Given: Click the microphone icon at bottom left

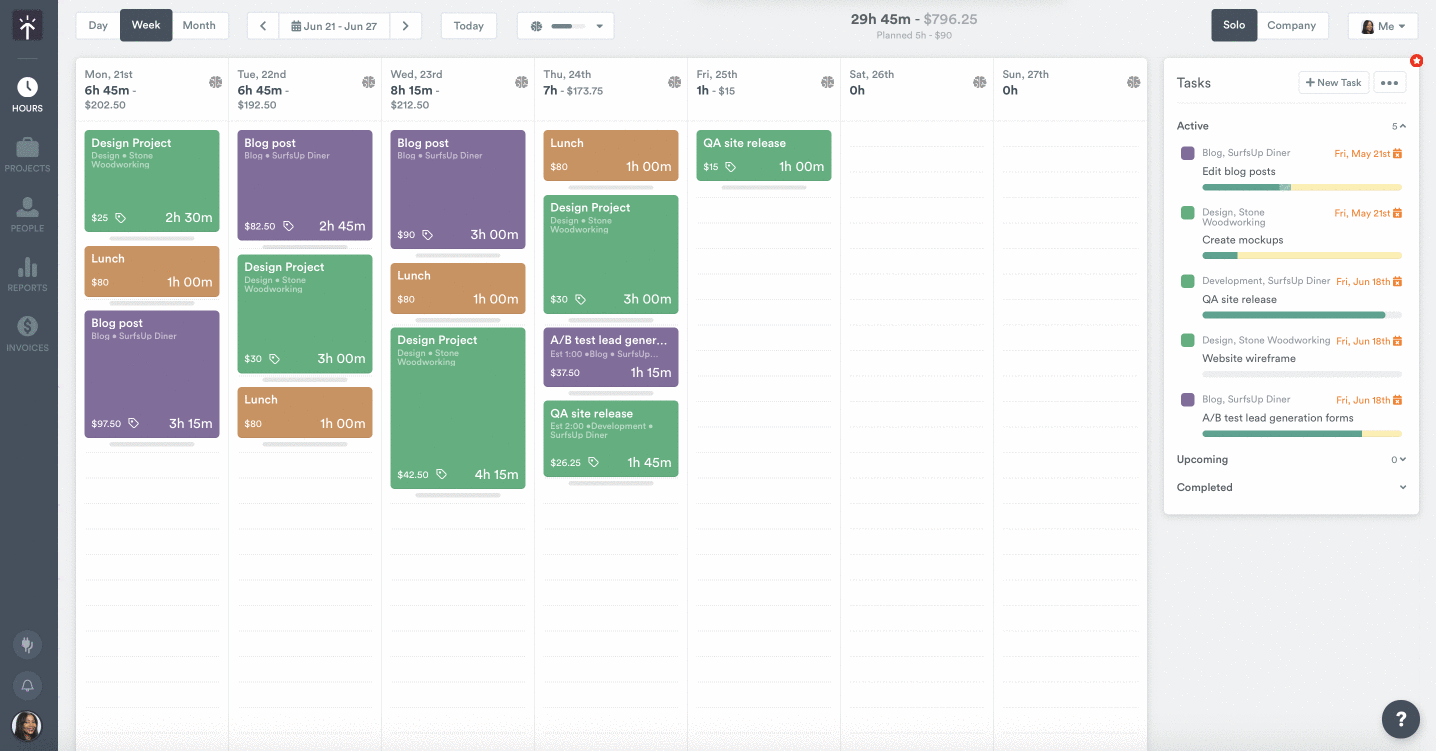Looking at the screenshot, I should pyautogui.click(x=27, y=645).
